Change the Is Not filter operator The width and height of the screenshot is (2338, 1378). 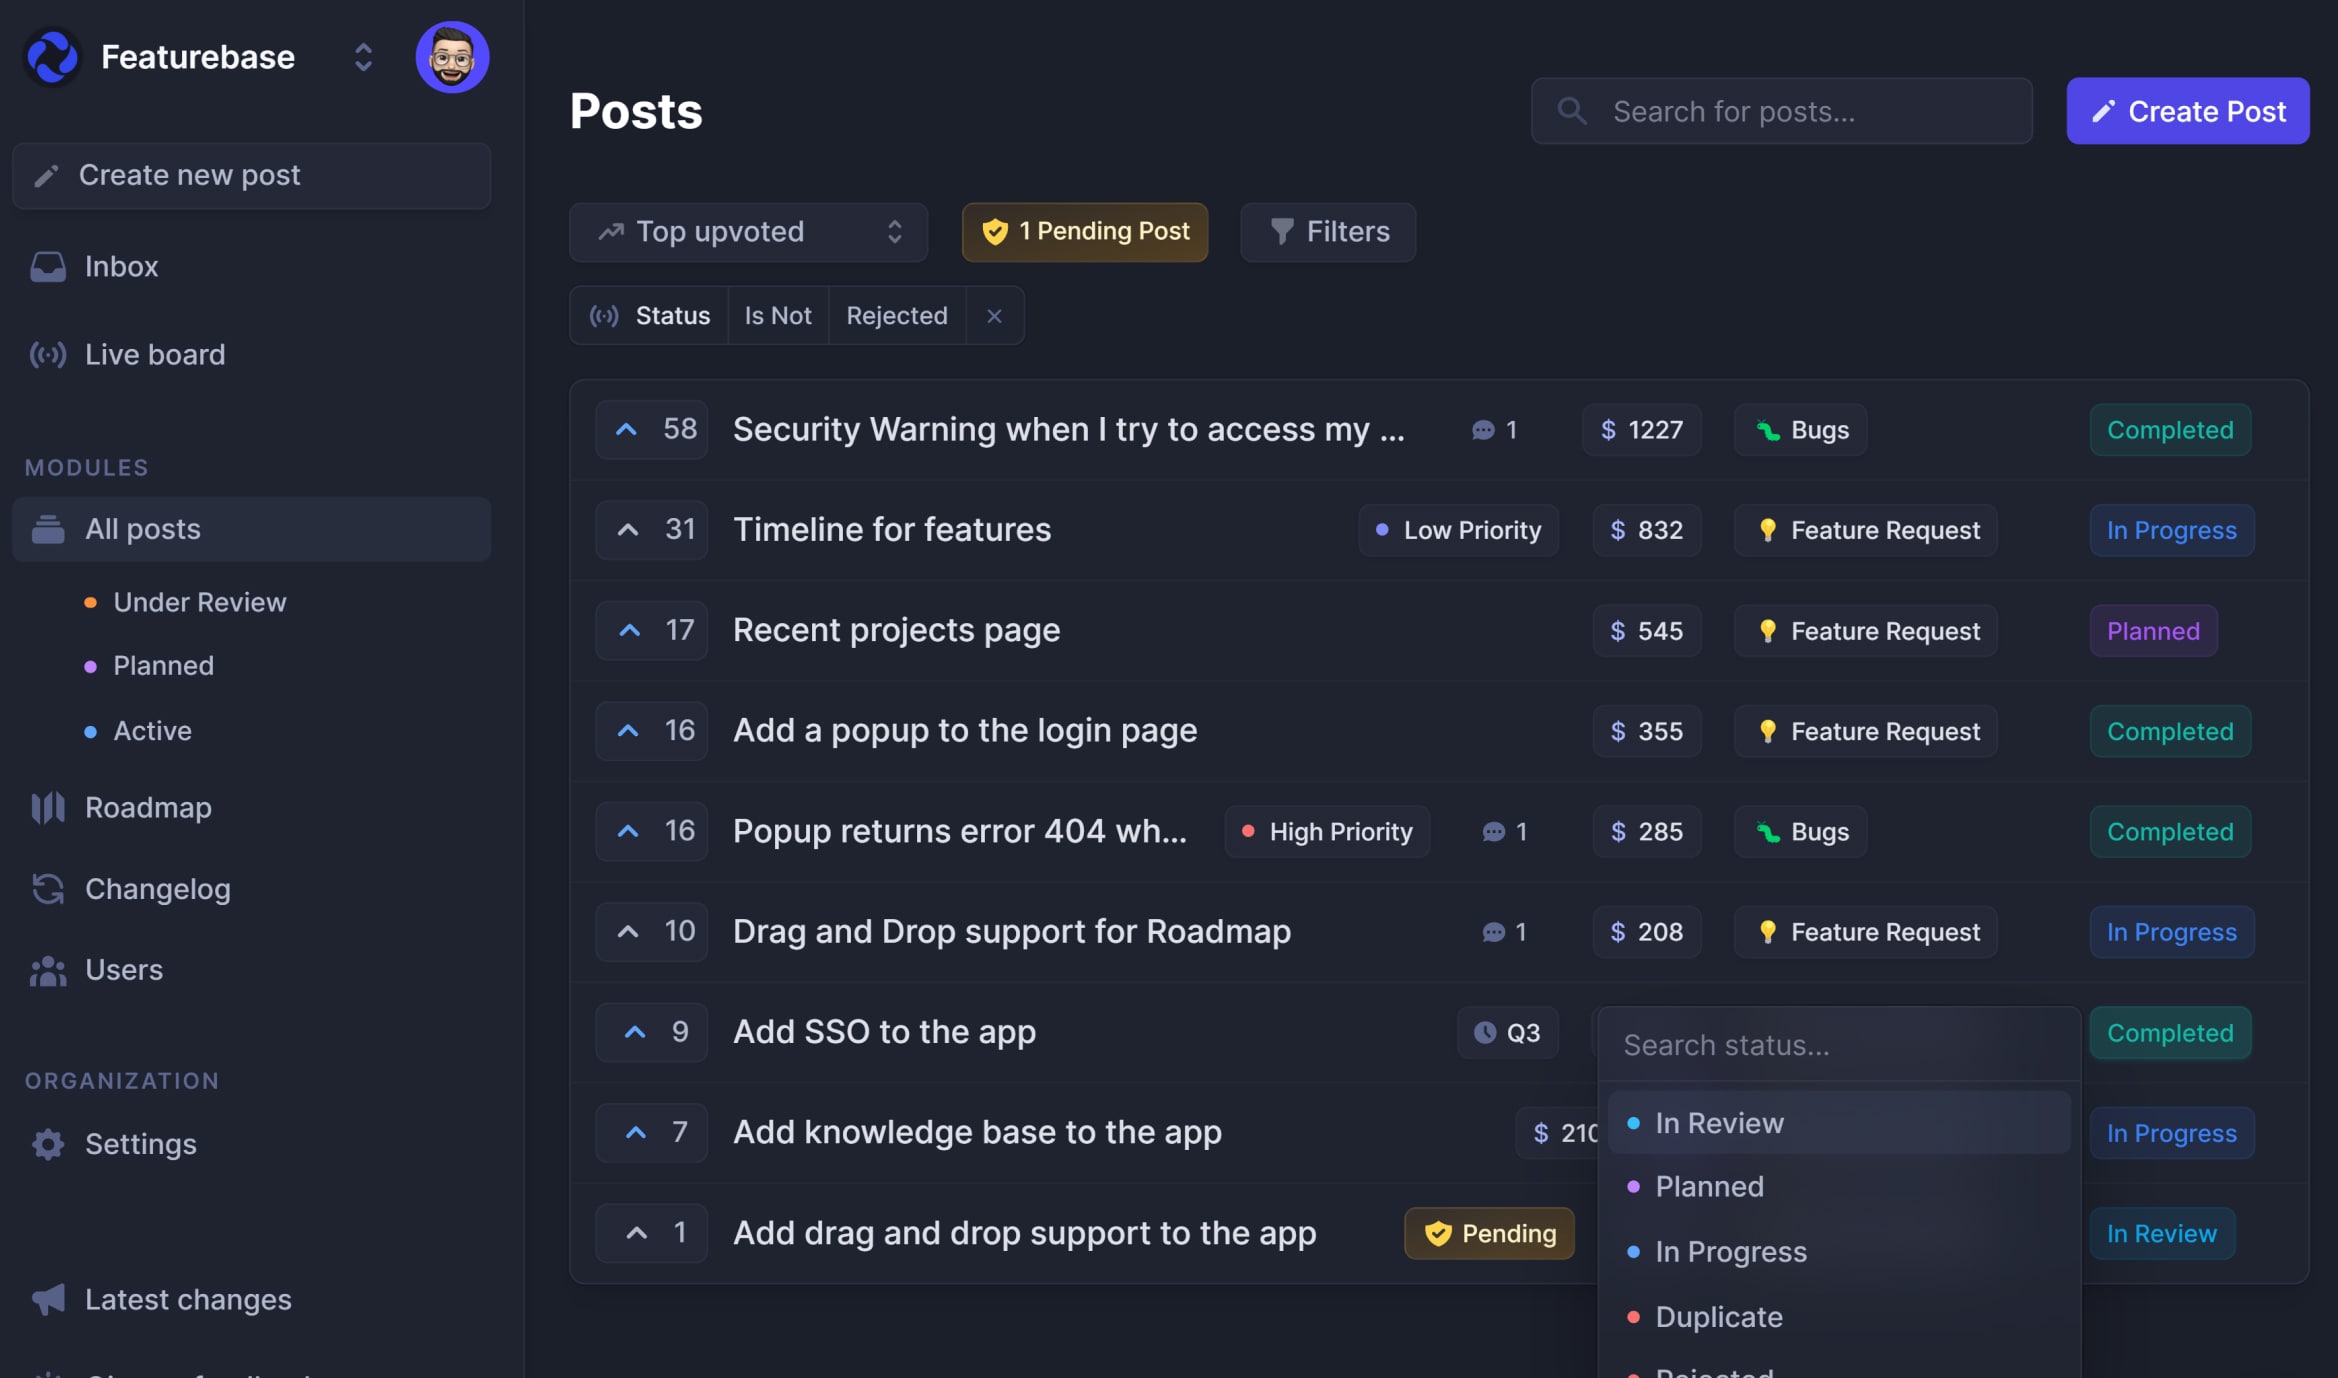778,316
